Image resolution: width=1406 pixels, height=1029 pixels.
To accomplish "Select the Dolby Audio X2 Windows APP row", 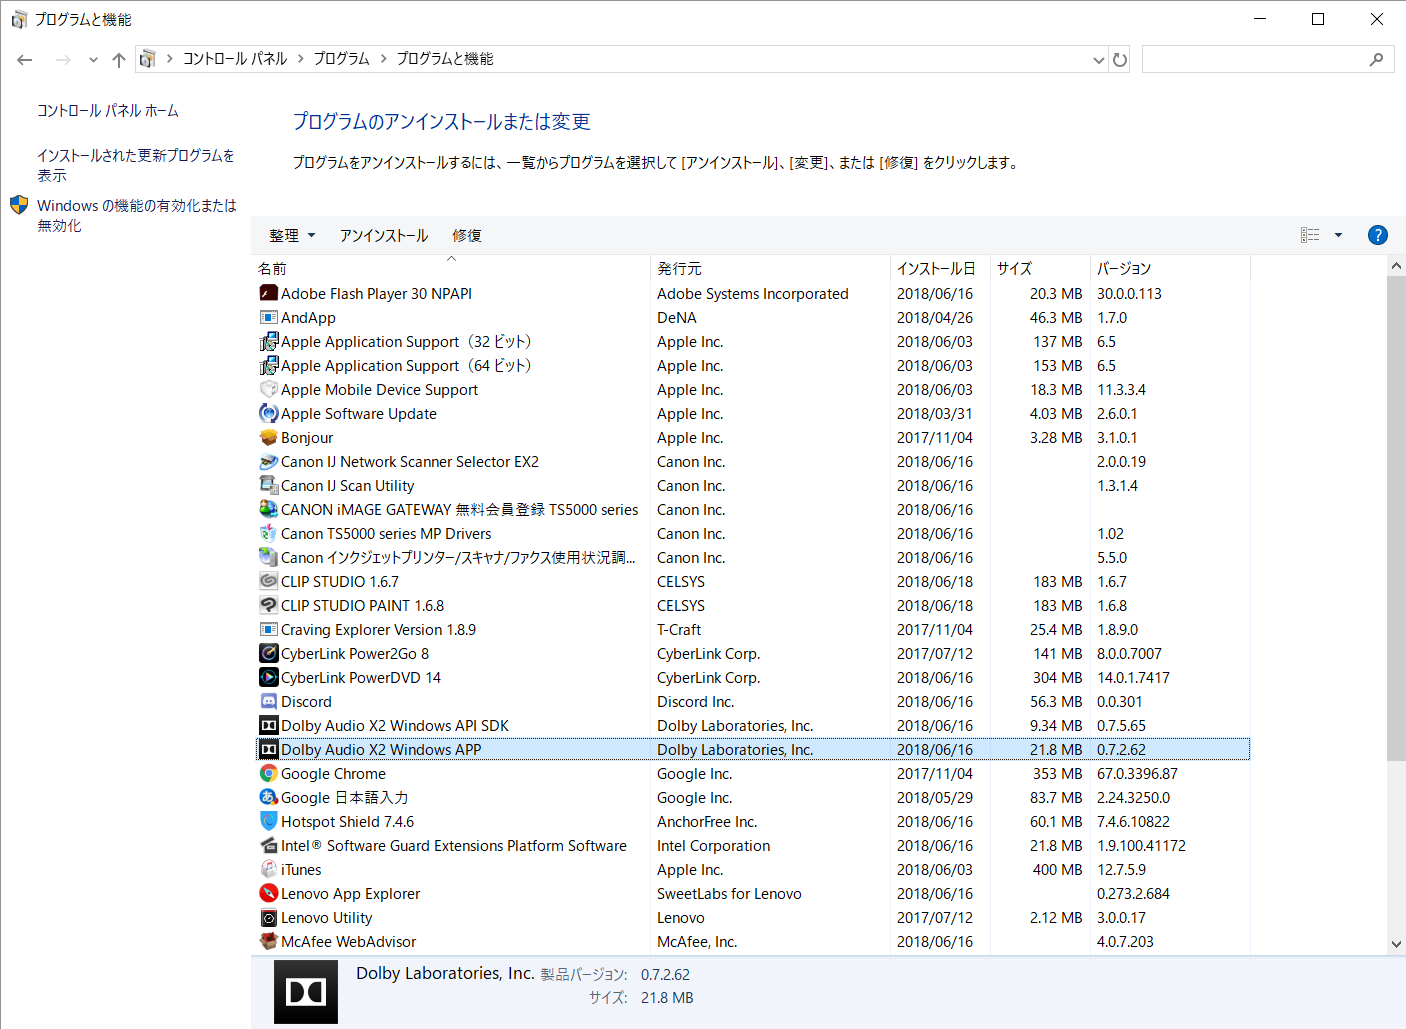I will coord(753,749).
